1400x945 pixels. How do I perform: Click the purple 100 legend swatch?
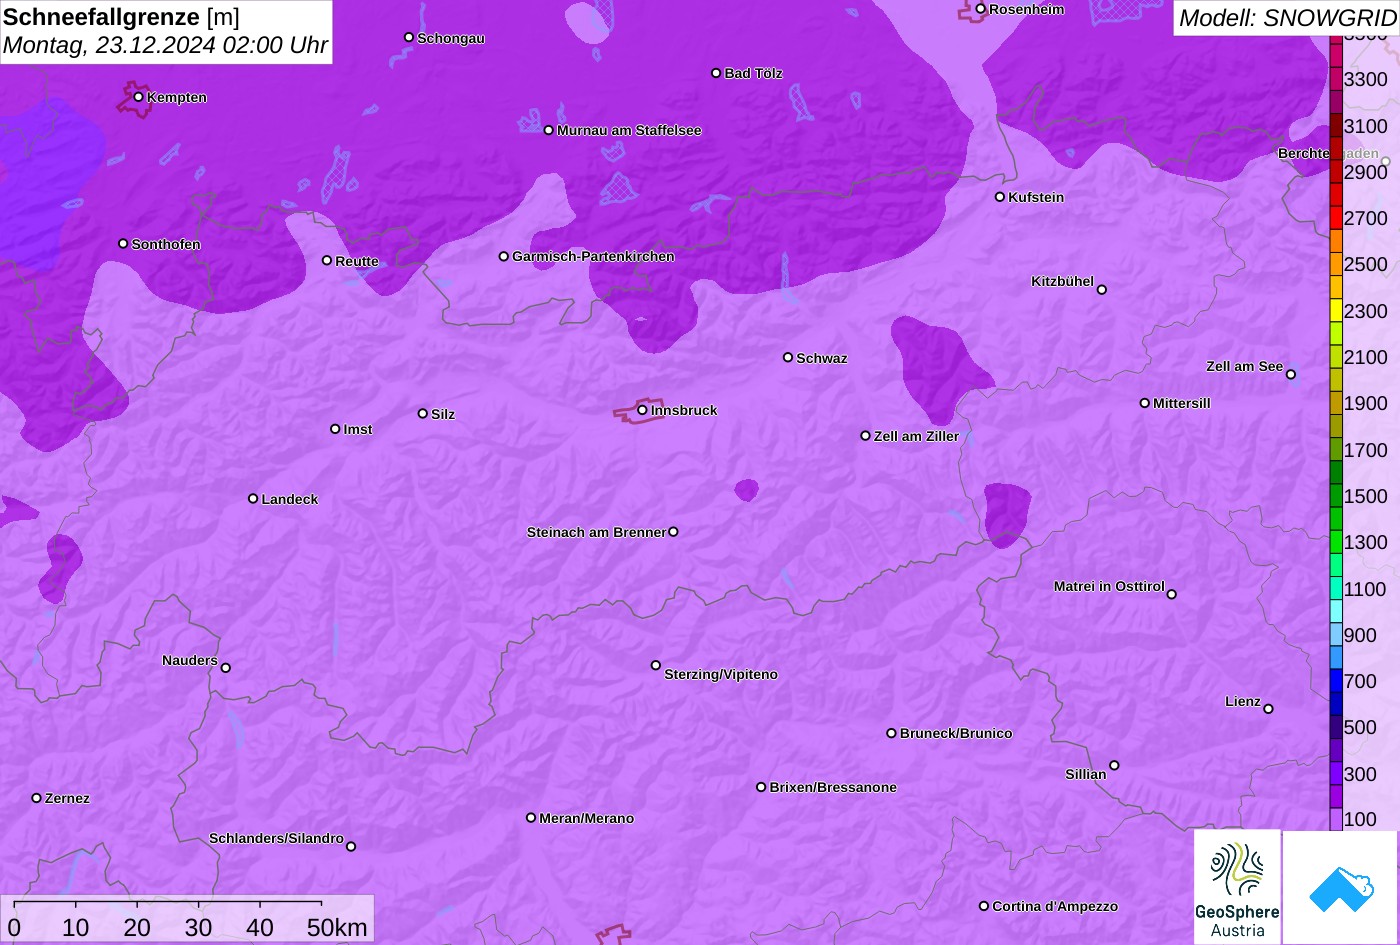point(1336,819)
